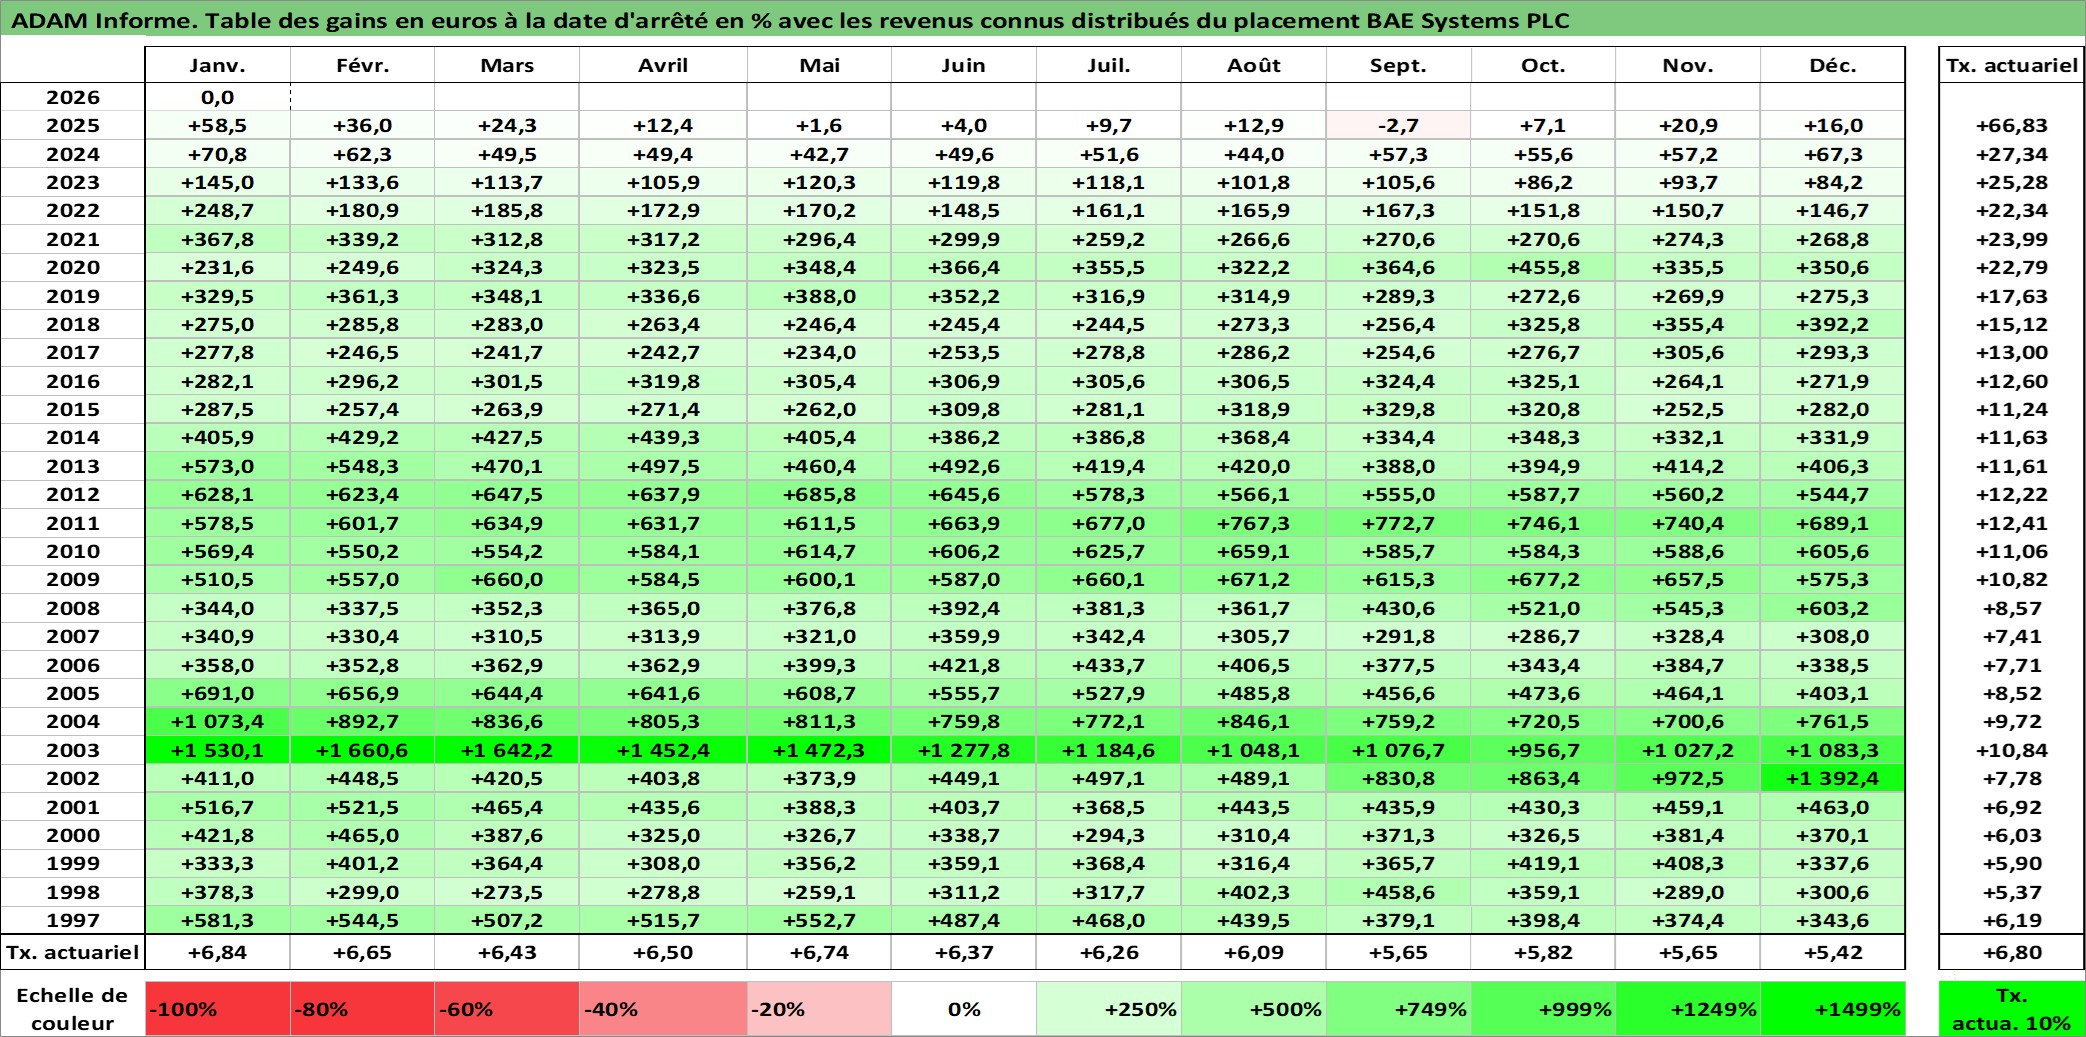Click the 1997 row label
Screen dimensions: 2086x1037
pyautogui.click(x=73, y=920)
